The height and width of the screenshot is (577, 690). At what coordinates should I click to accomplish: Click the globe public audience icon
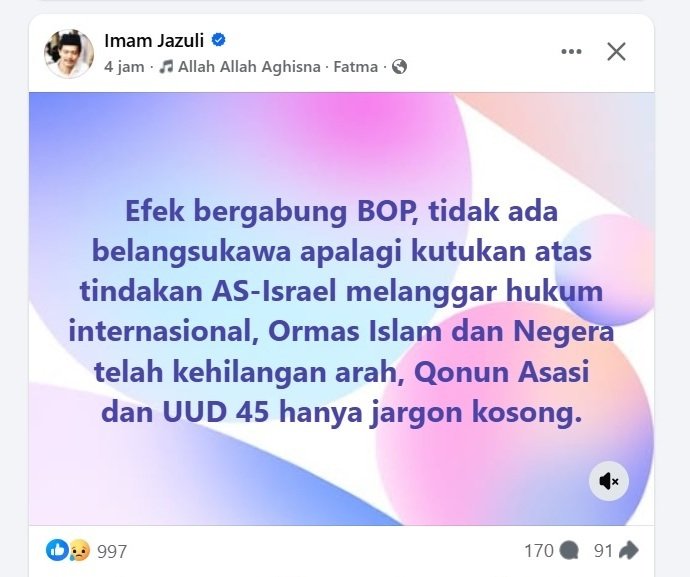pyautogui.click(x=399, y=67)
